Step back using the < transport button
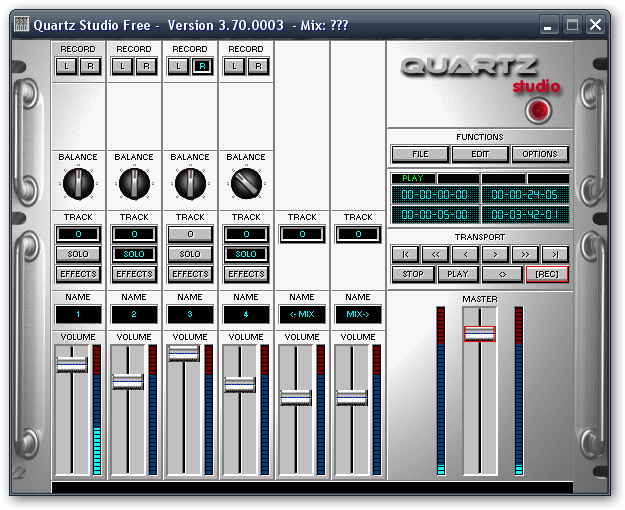Screen dimensions: 625x510 pyautogui.click(x=465, y=254)
